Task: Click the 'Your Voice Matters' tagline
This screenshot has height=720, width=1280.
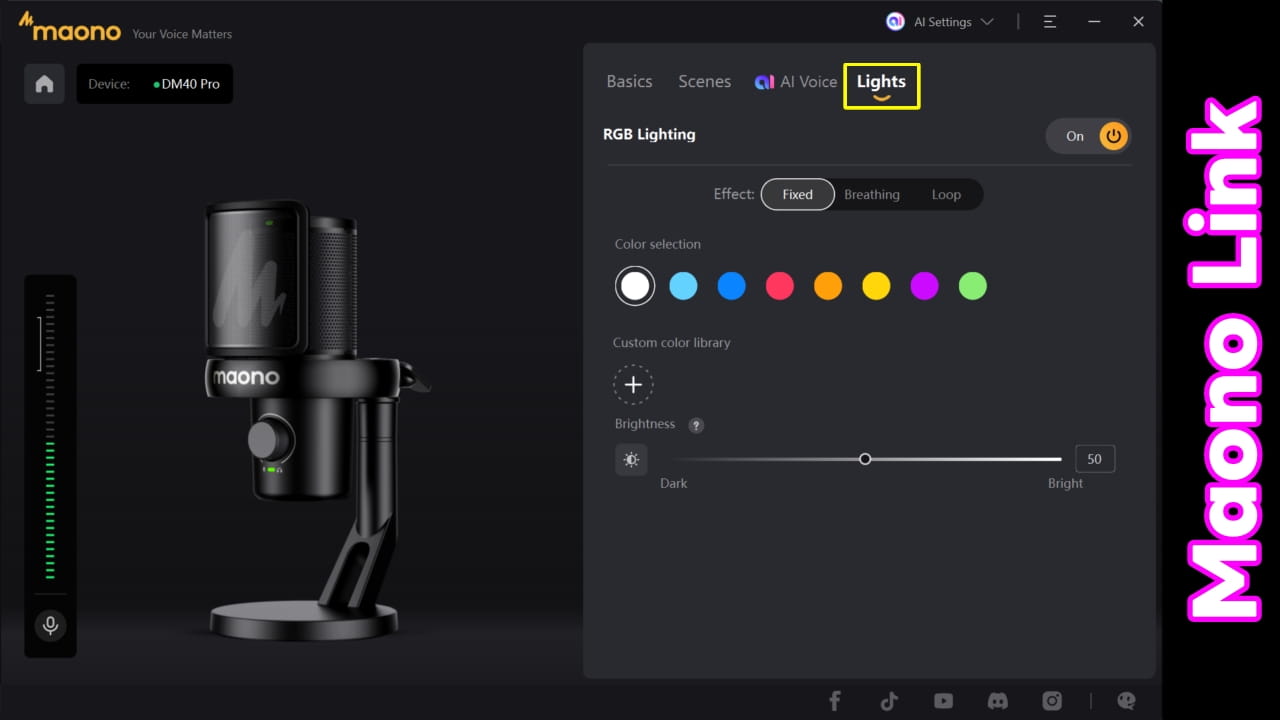Action: 182,34
